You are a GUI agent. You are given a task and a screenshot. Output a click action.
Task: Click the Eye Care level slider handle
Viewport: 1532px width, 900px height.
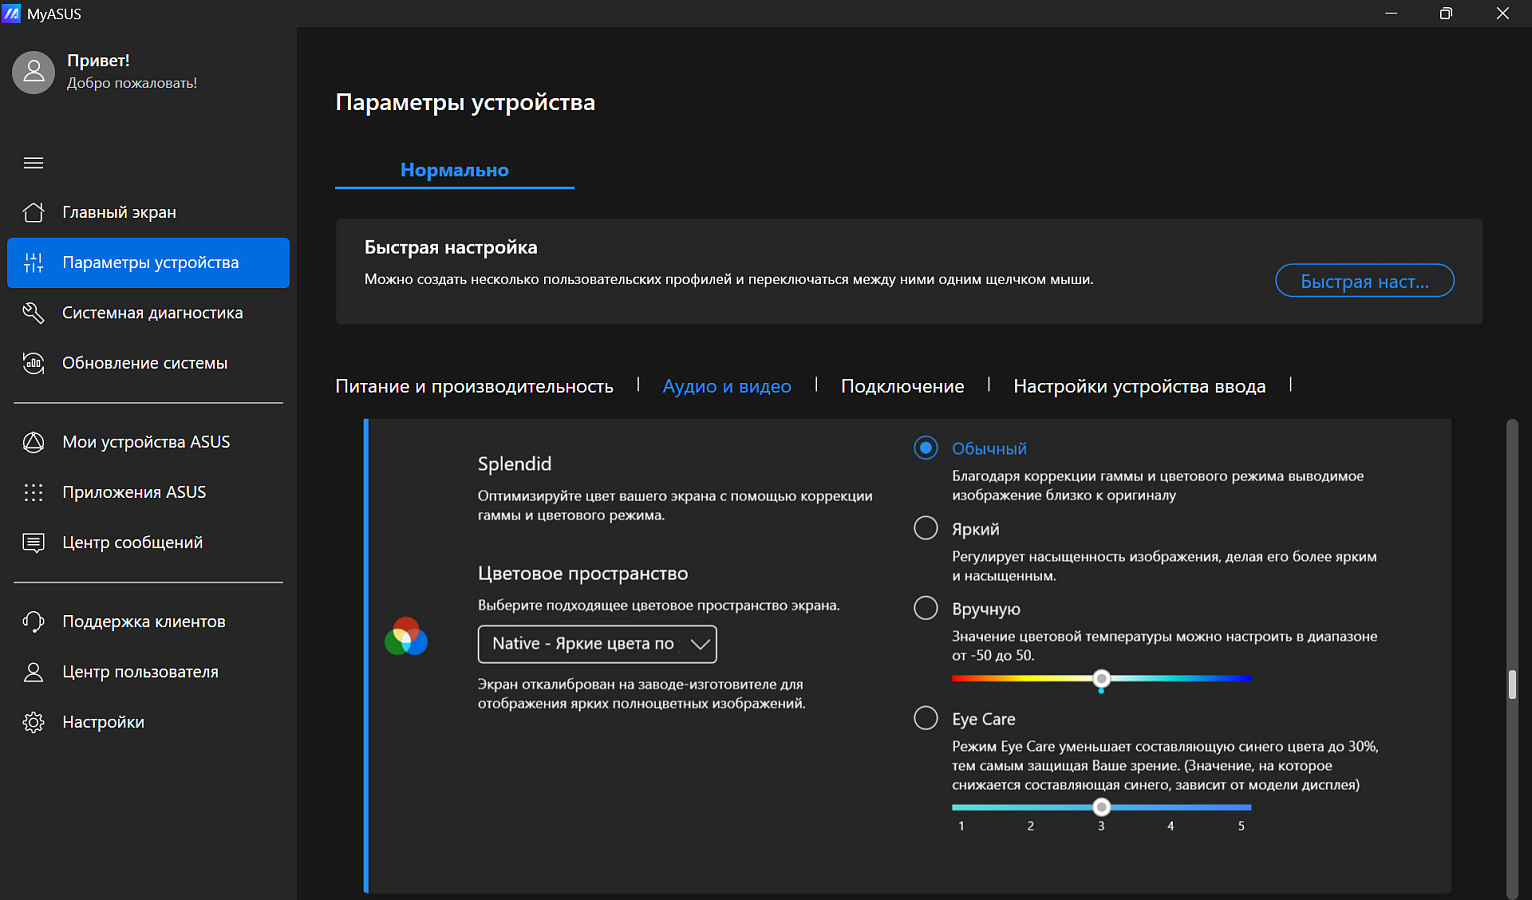(x=1101, y=807)
